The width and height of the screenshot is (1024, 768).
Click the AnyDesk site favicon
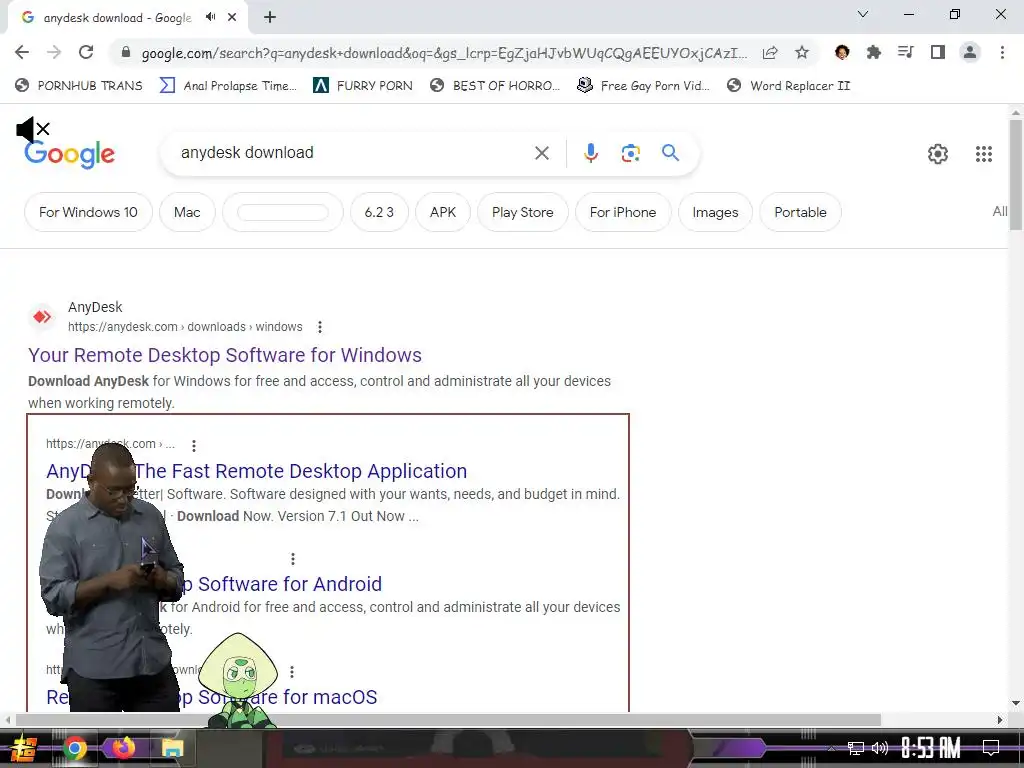pos(42,317)
